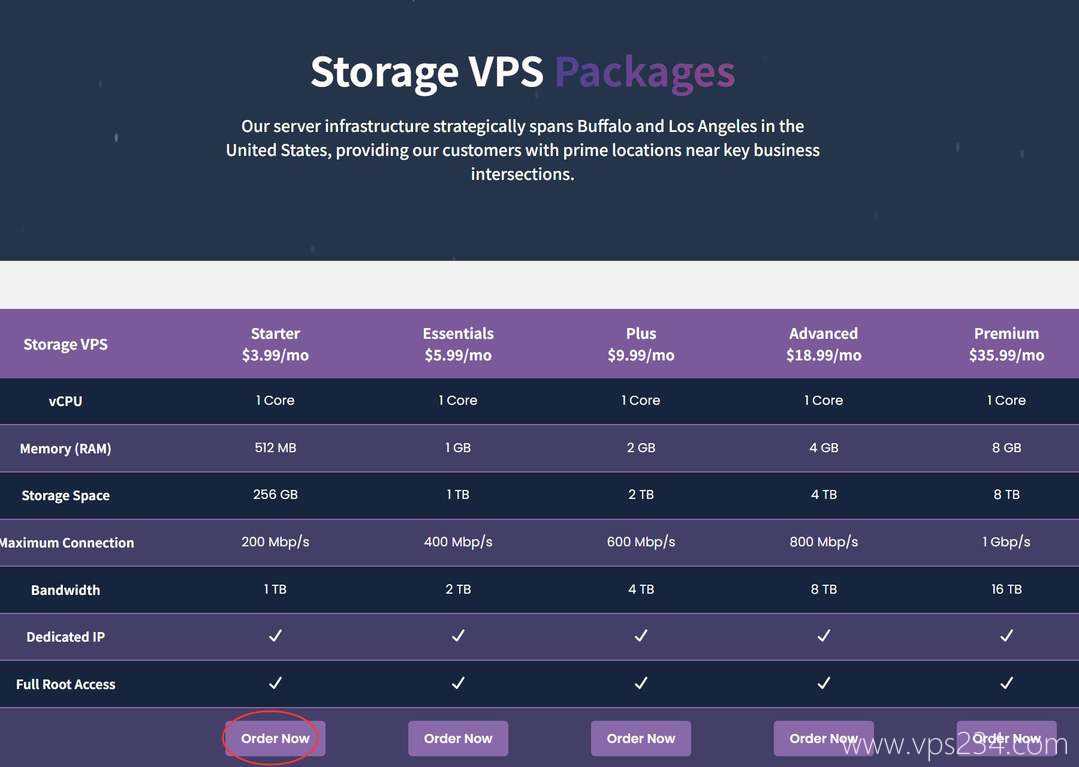
Task: Click the Storage VPS Packages heading
Action: tap(522, 72)
